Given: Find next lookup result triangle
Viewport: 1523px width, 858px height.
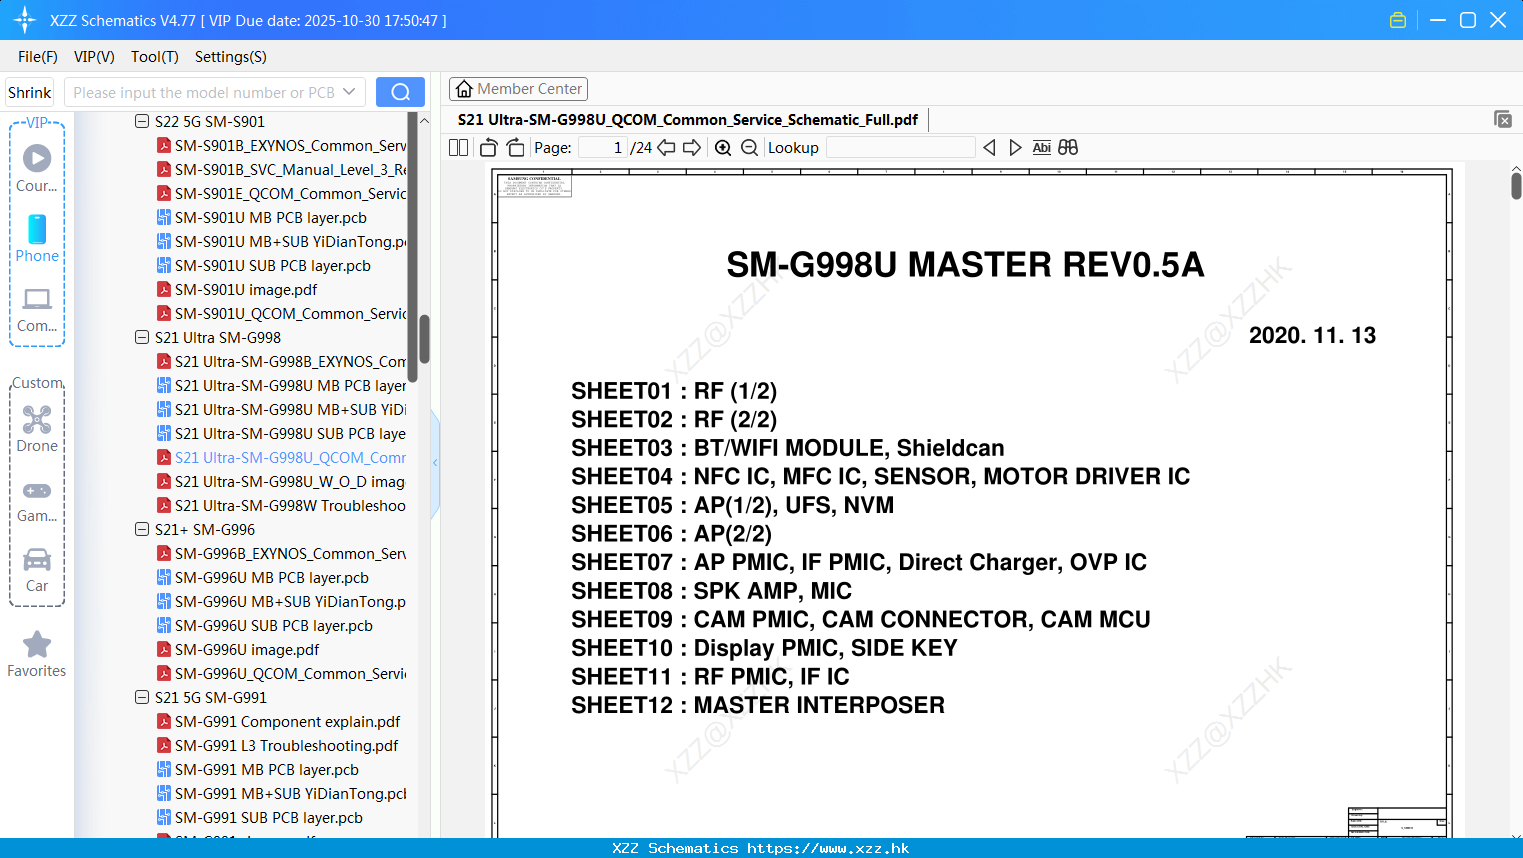Looking at the screenshot, I should (x=1015, y=148).
